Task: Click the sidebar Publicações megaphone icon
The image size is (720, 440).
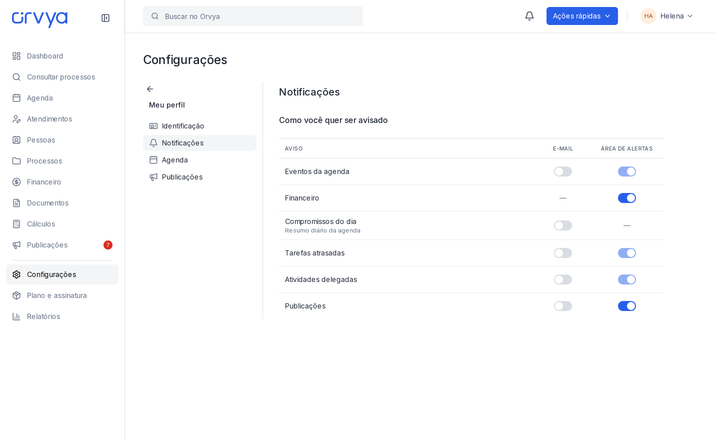Action: pos(17,245)
